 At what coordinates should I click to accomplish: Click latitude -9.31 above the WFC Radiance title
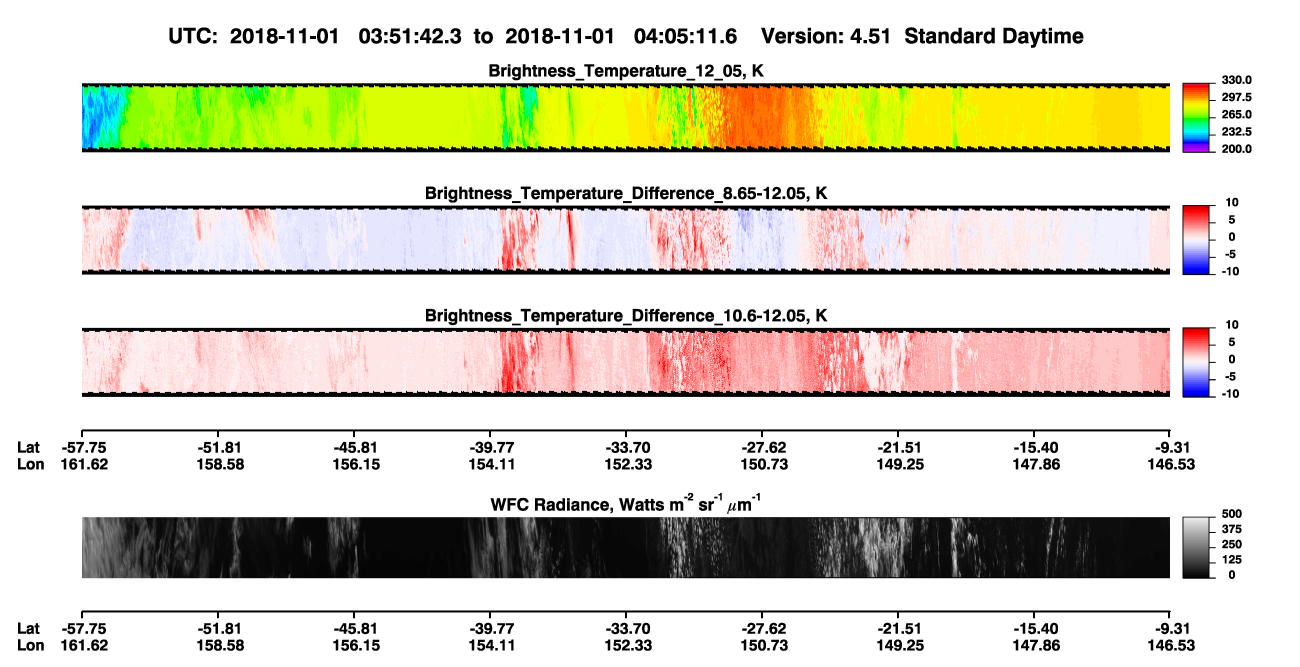point(1174,447)
